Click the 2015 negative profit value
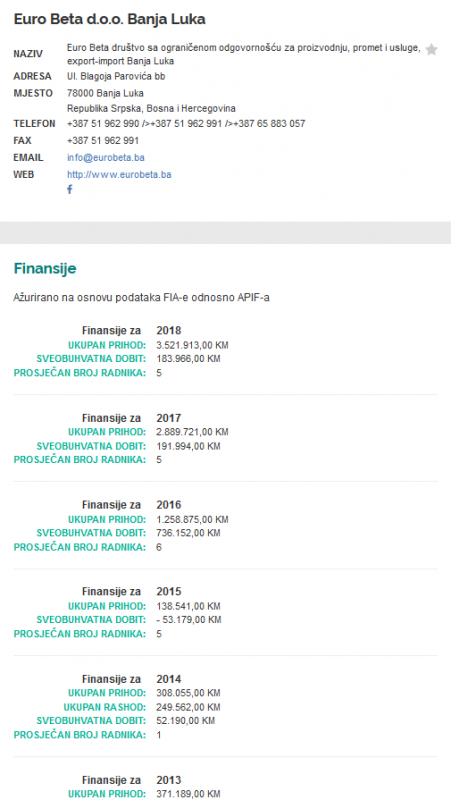This screenshot has width=451, height=800. point(189,620)
